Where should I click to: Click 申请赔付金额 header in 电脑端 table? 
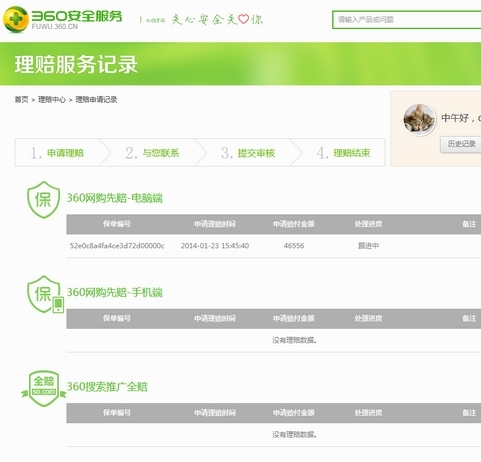pos(294,224)
